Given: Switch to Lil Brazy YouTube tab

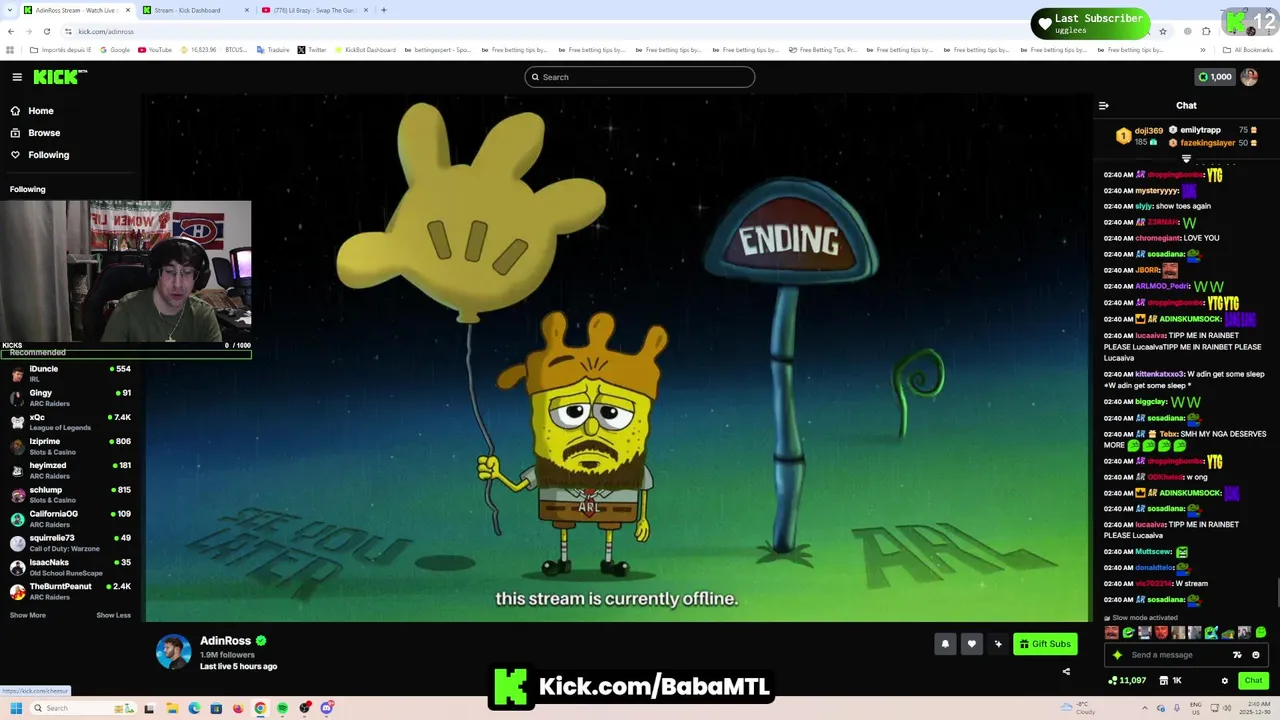Looking at the screenshot, I should 314,10.
